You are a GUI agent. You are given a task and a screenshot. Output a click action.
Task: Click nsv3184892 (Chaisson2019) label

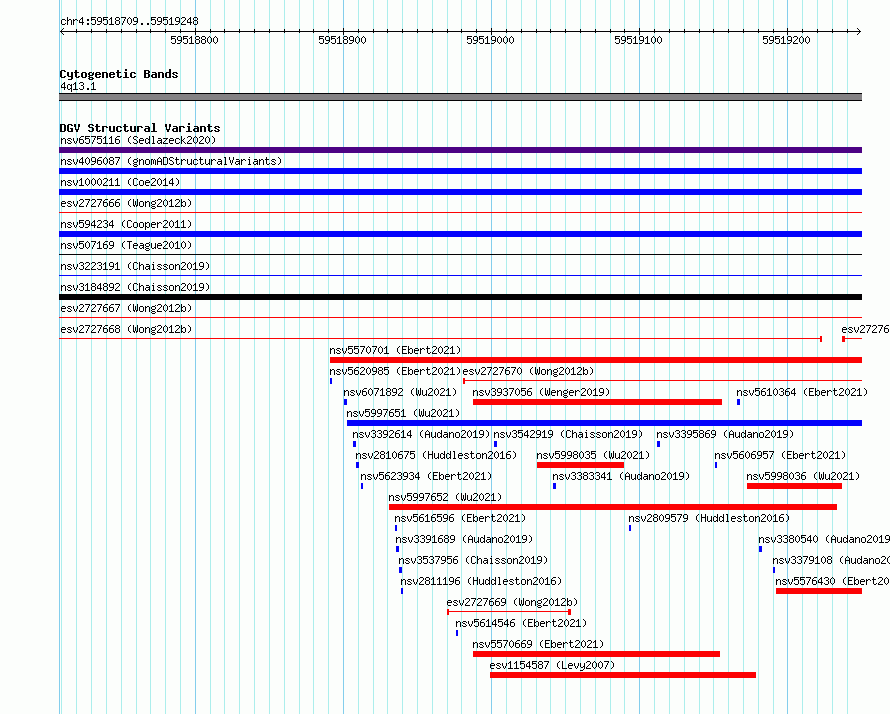[135, 287]
